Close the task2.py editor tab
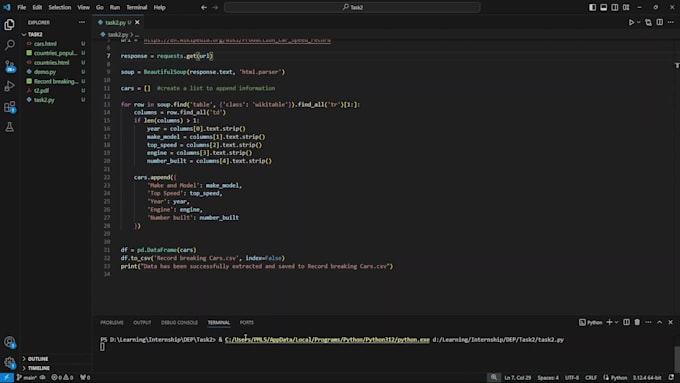Screen dimensions: 680x383 click(137, 23)
